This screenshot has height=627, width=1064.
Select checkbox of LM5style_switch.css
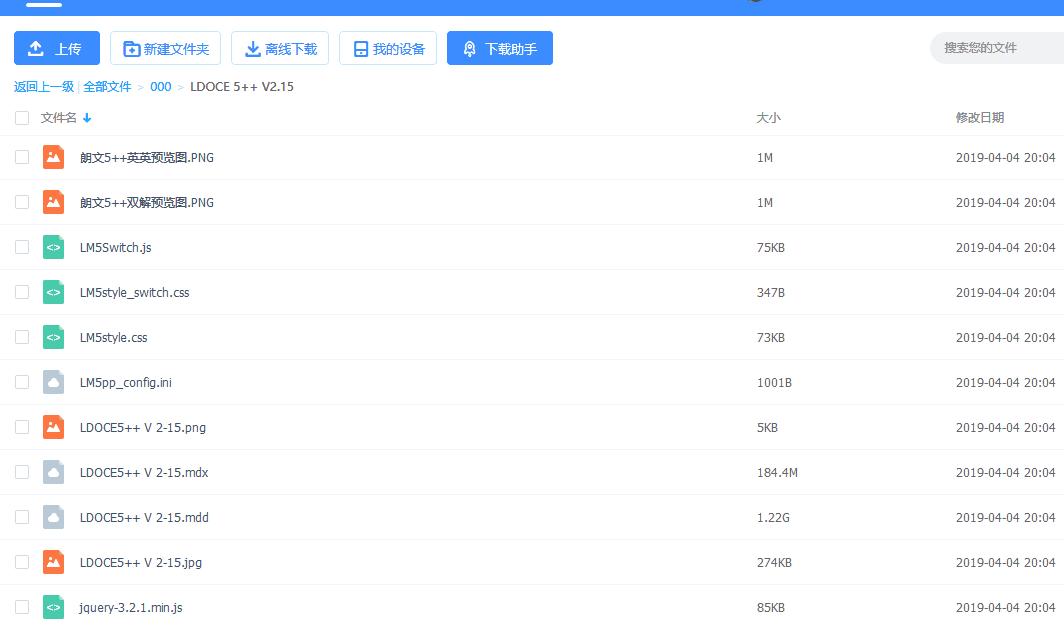click(x=22, y=292)
